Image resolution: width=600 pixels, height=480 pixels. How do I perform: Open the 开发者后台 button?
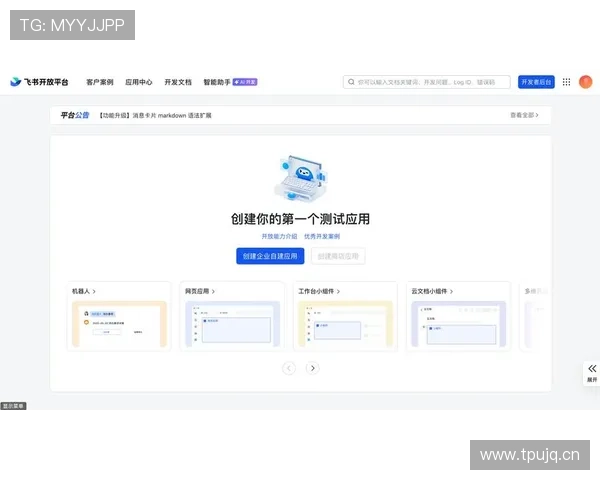tap(536, 82)
